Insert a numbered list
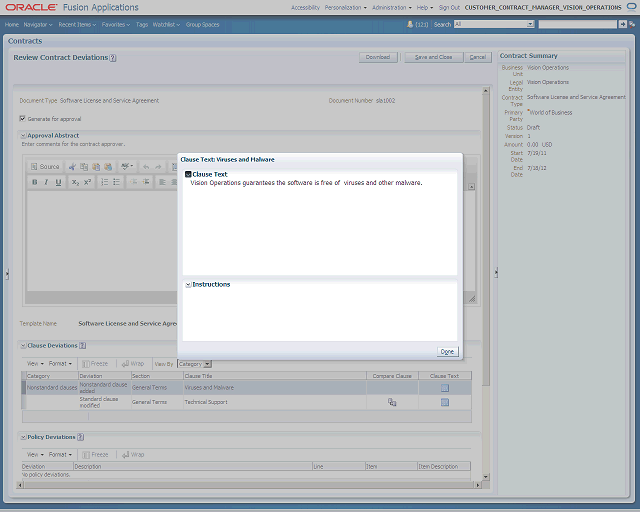The height and width of the screenshot is (512, 640). 104,182
